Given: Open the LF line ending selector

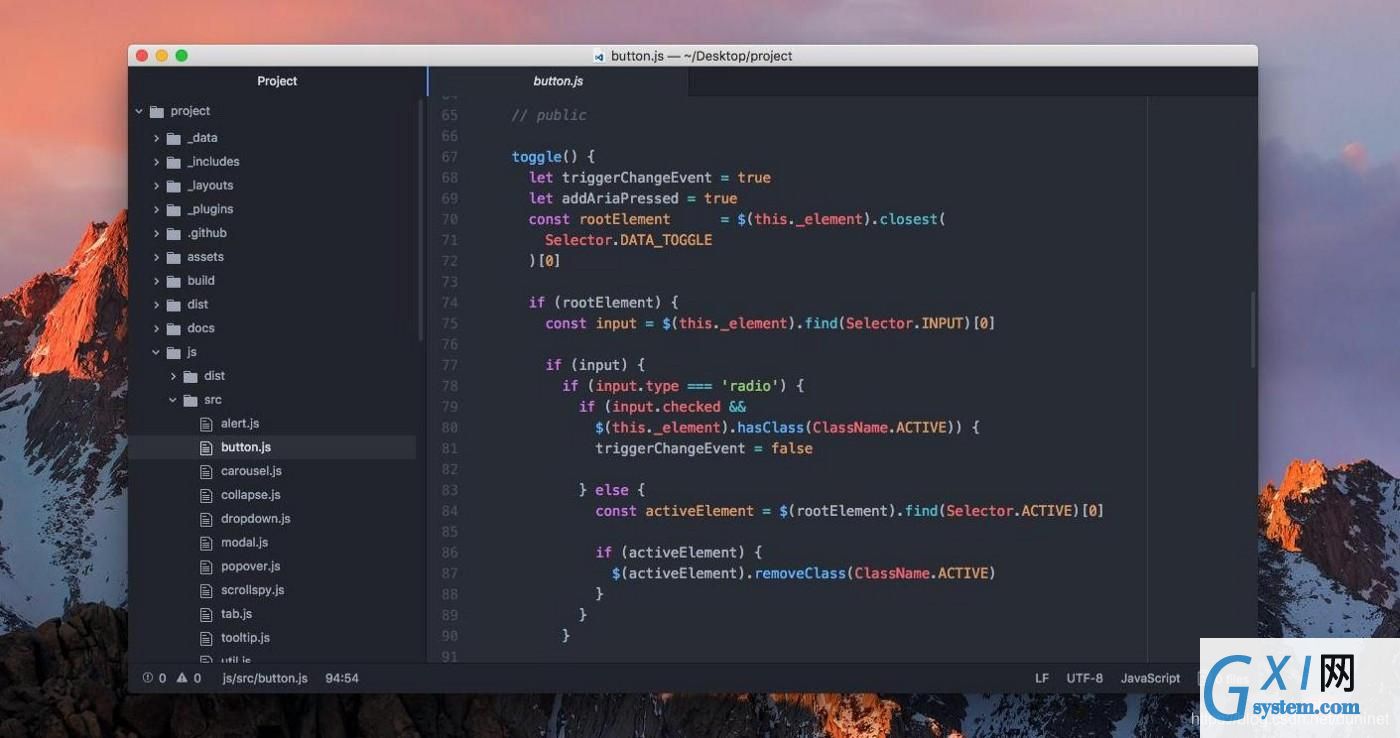Looking at the screenshot, I should click(1042, 678).
